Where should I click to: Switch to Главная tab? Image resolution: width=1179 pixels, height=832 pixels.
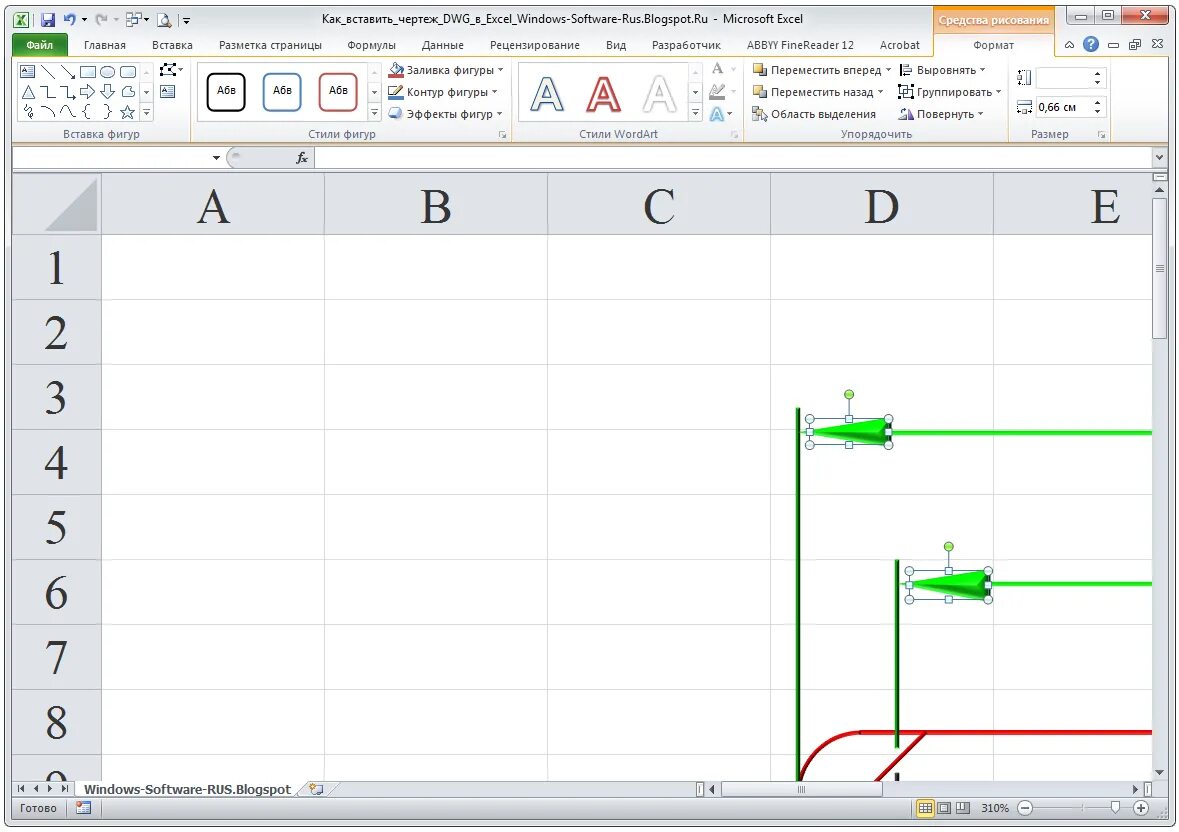pyautogui.click(x=105, y=45)
